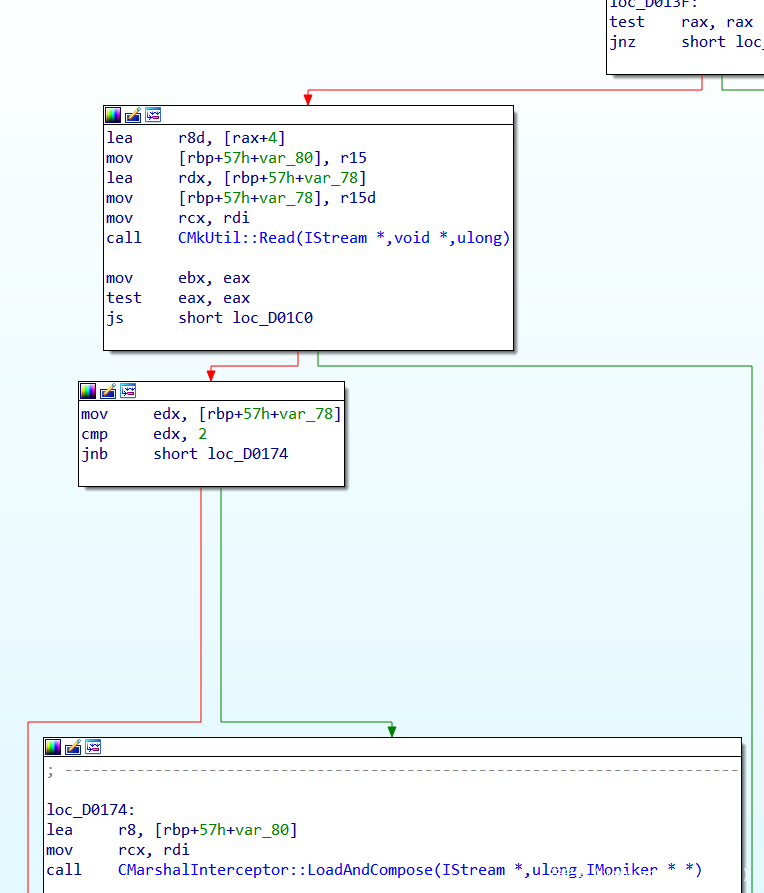Click the red arrowhead entering the CMkUtil::Read block
Screen dimensions: 764x893
pos(308,98)
